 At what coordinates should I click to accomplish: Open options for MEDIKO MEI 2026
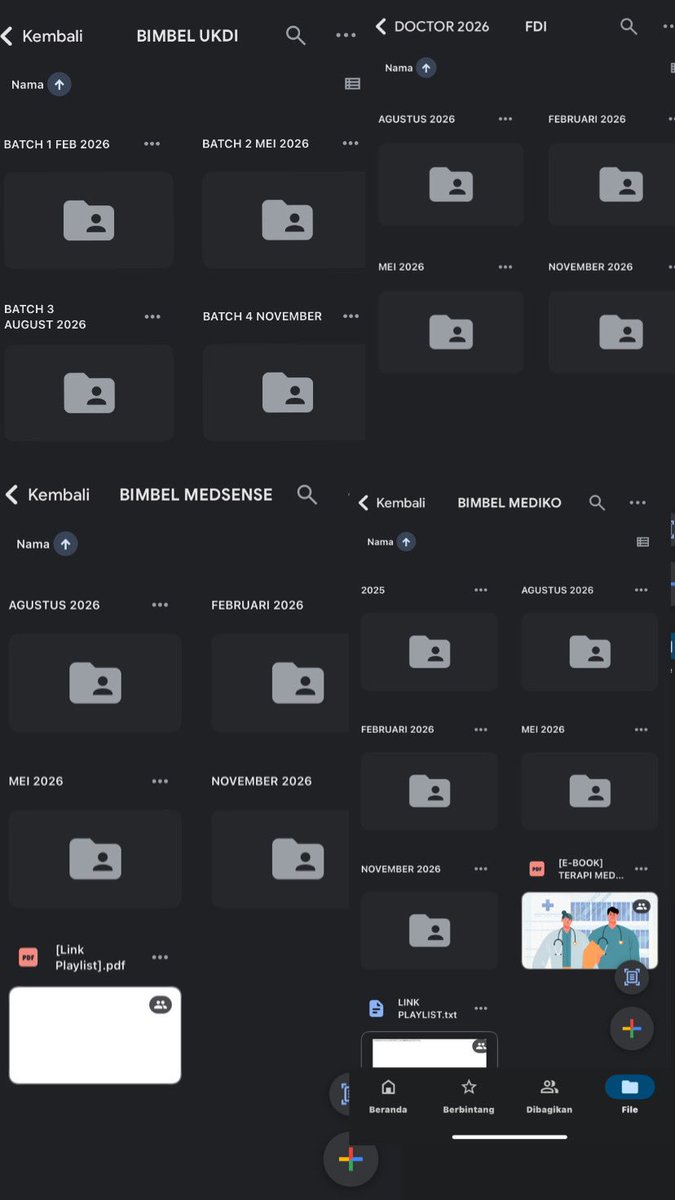tap(641, 729)
